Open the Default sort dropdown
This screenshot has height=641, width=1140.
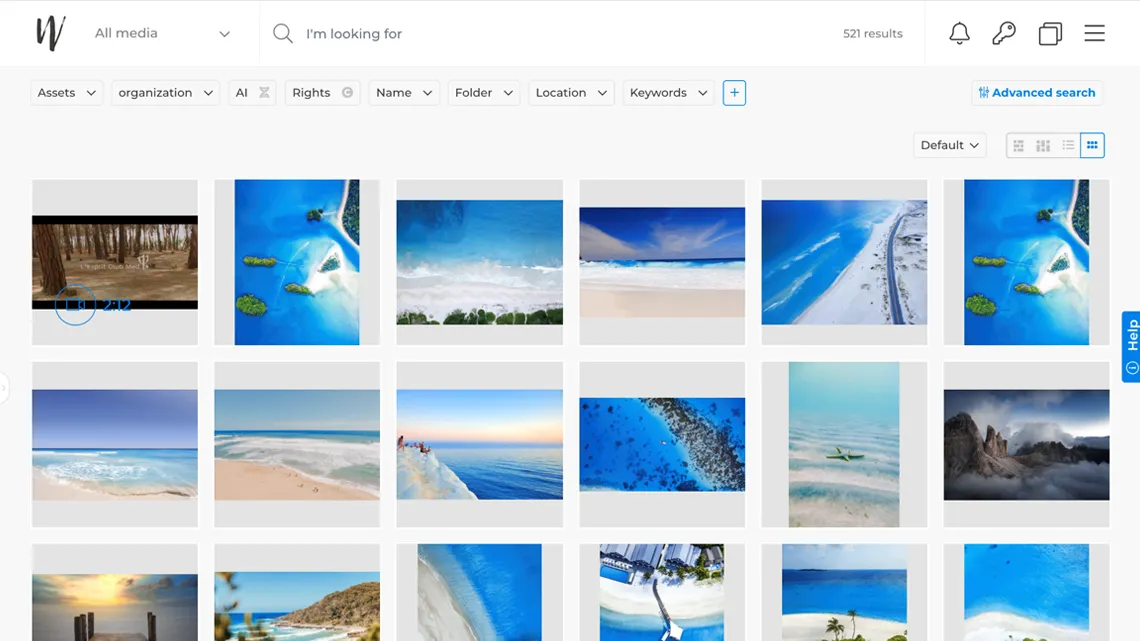[950, 145]
